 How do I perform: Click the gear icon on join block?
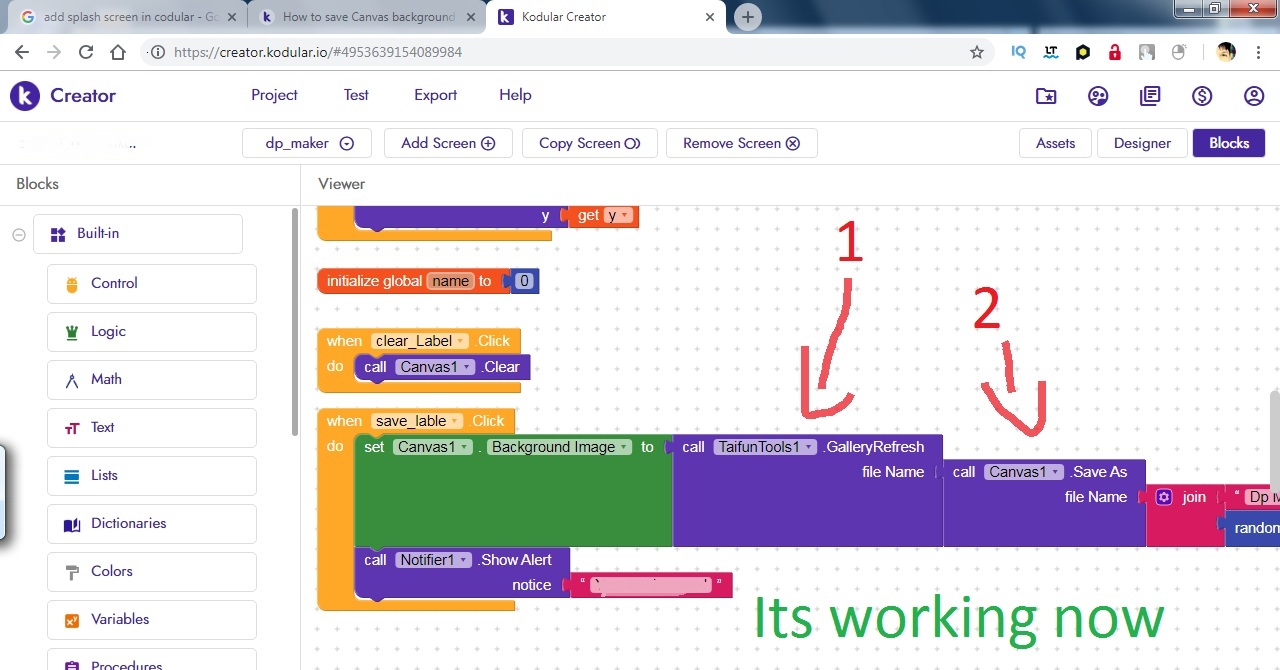(x=1163, y=497)
